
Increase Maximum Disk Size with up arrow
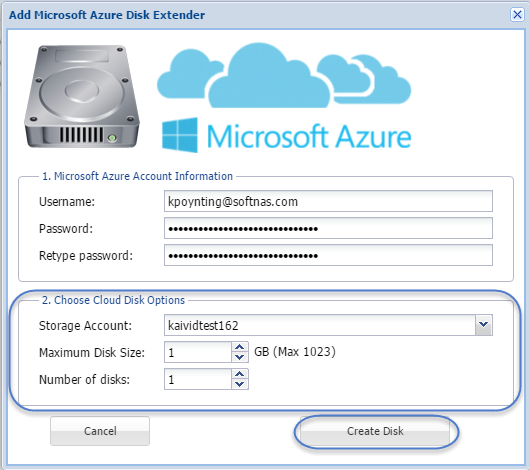[240, 347]
